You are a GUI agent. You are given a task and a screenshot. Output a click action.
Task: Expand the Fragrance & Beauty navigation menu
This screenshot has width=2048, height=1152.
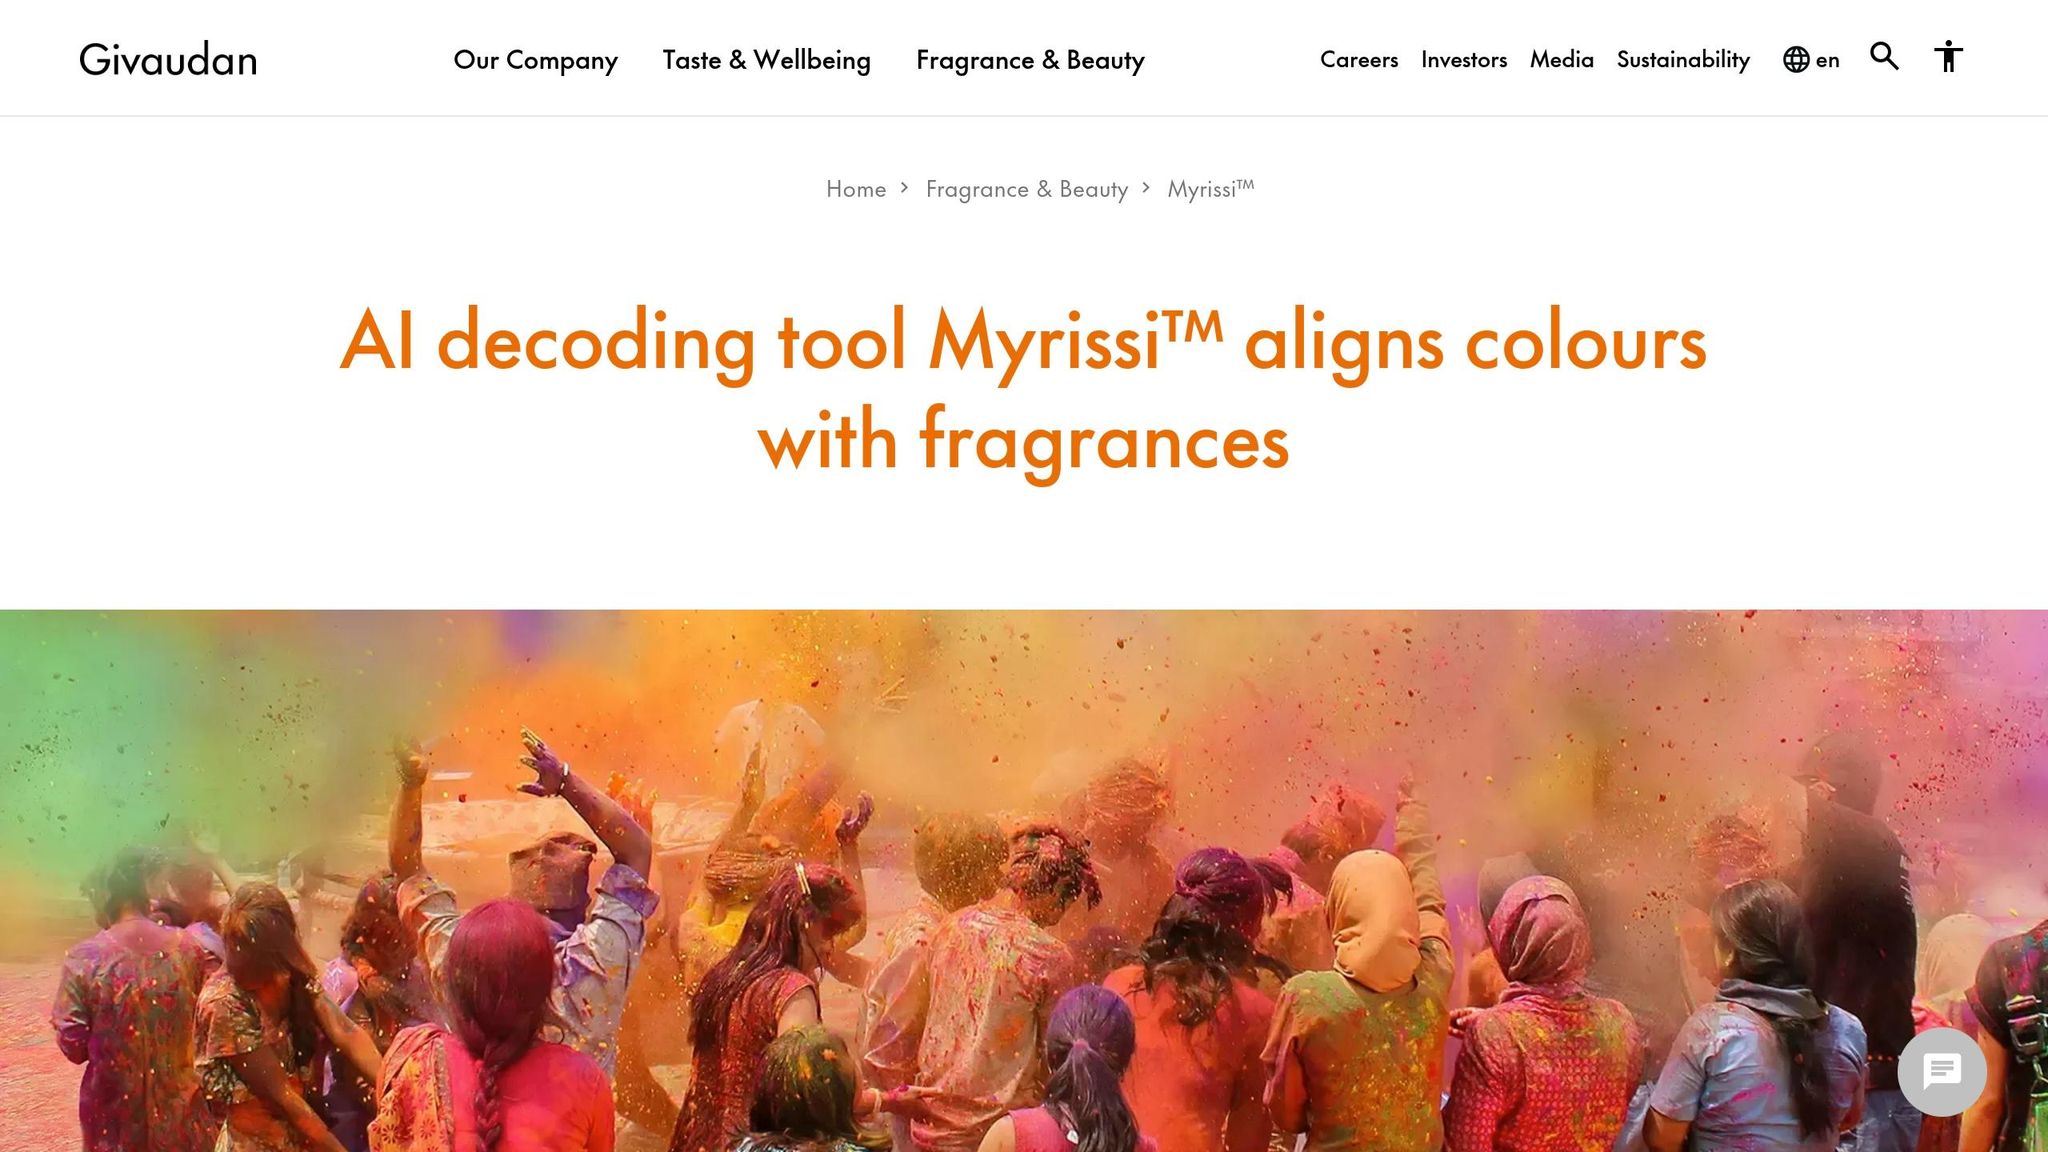[x=1030, y=60]
